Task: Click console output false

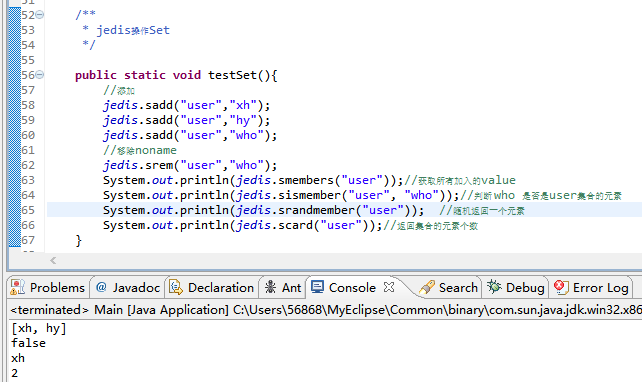Action: coord(29,343)
